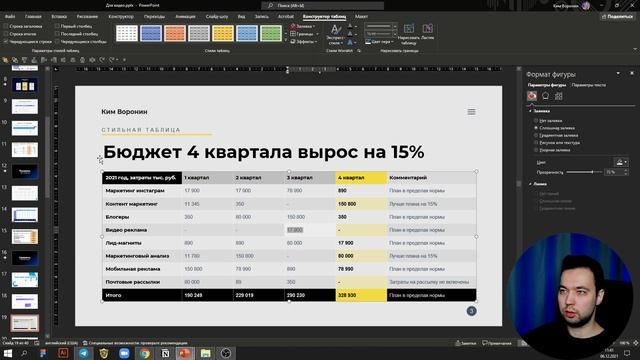This screenshot has height=360, width=640.
Task: Click the hamburger menu icon on slide
Action: pyautogui.click(x=471, y=112)
